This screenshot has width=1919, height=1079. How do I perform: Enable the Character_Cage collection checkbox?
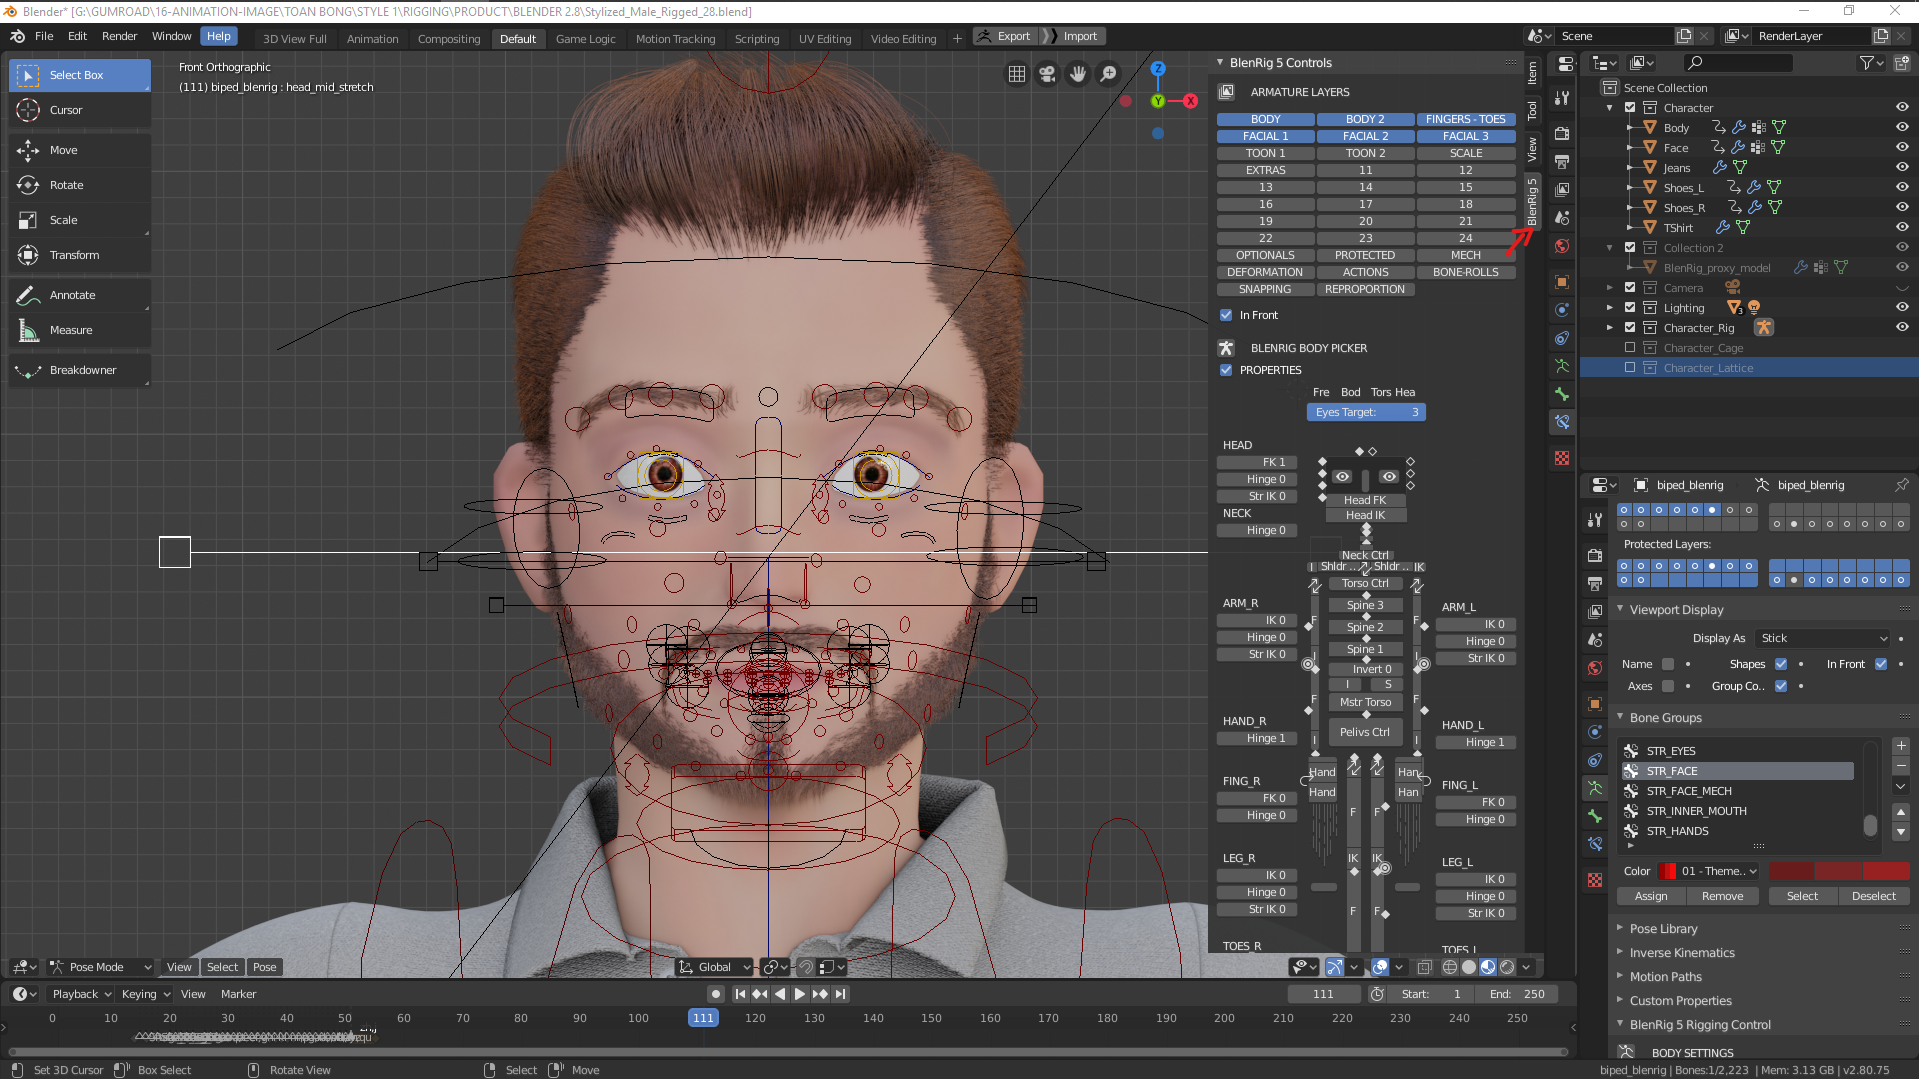[x=1630, y=348]
